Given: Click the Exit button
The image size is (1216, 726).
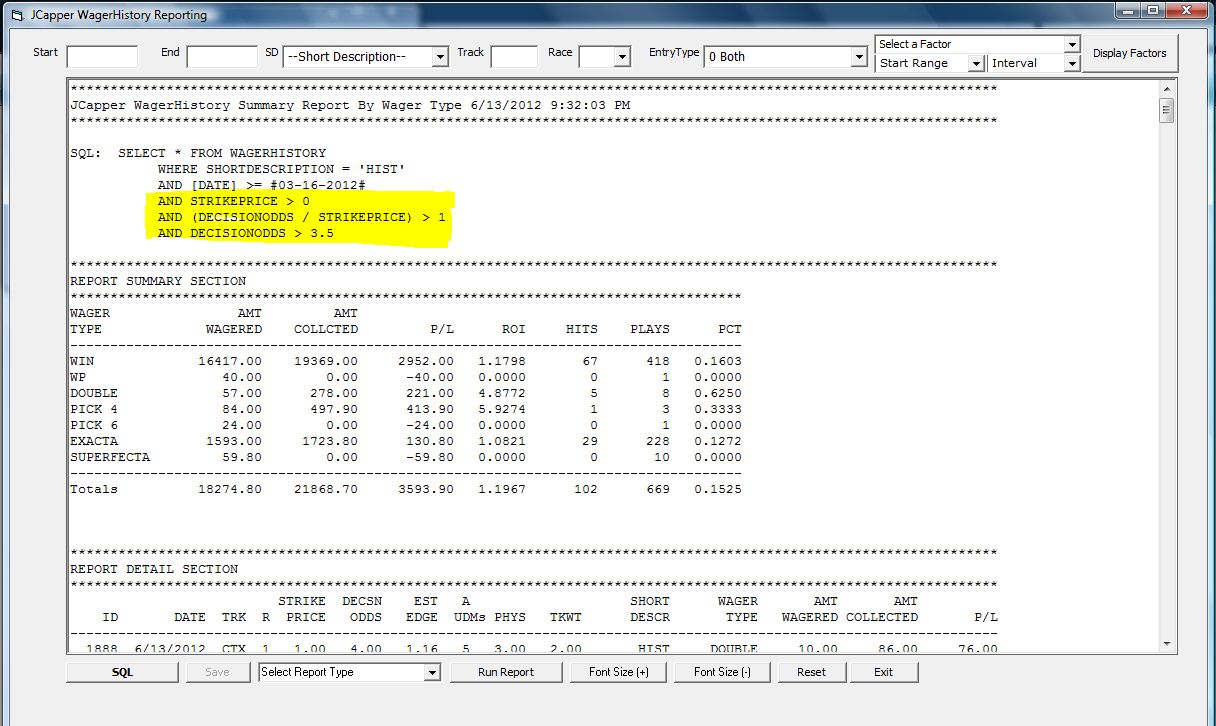Looking at the screenshot, I should pyautogui.click(x=883, y=672).
